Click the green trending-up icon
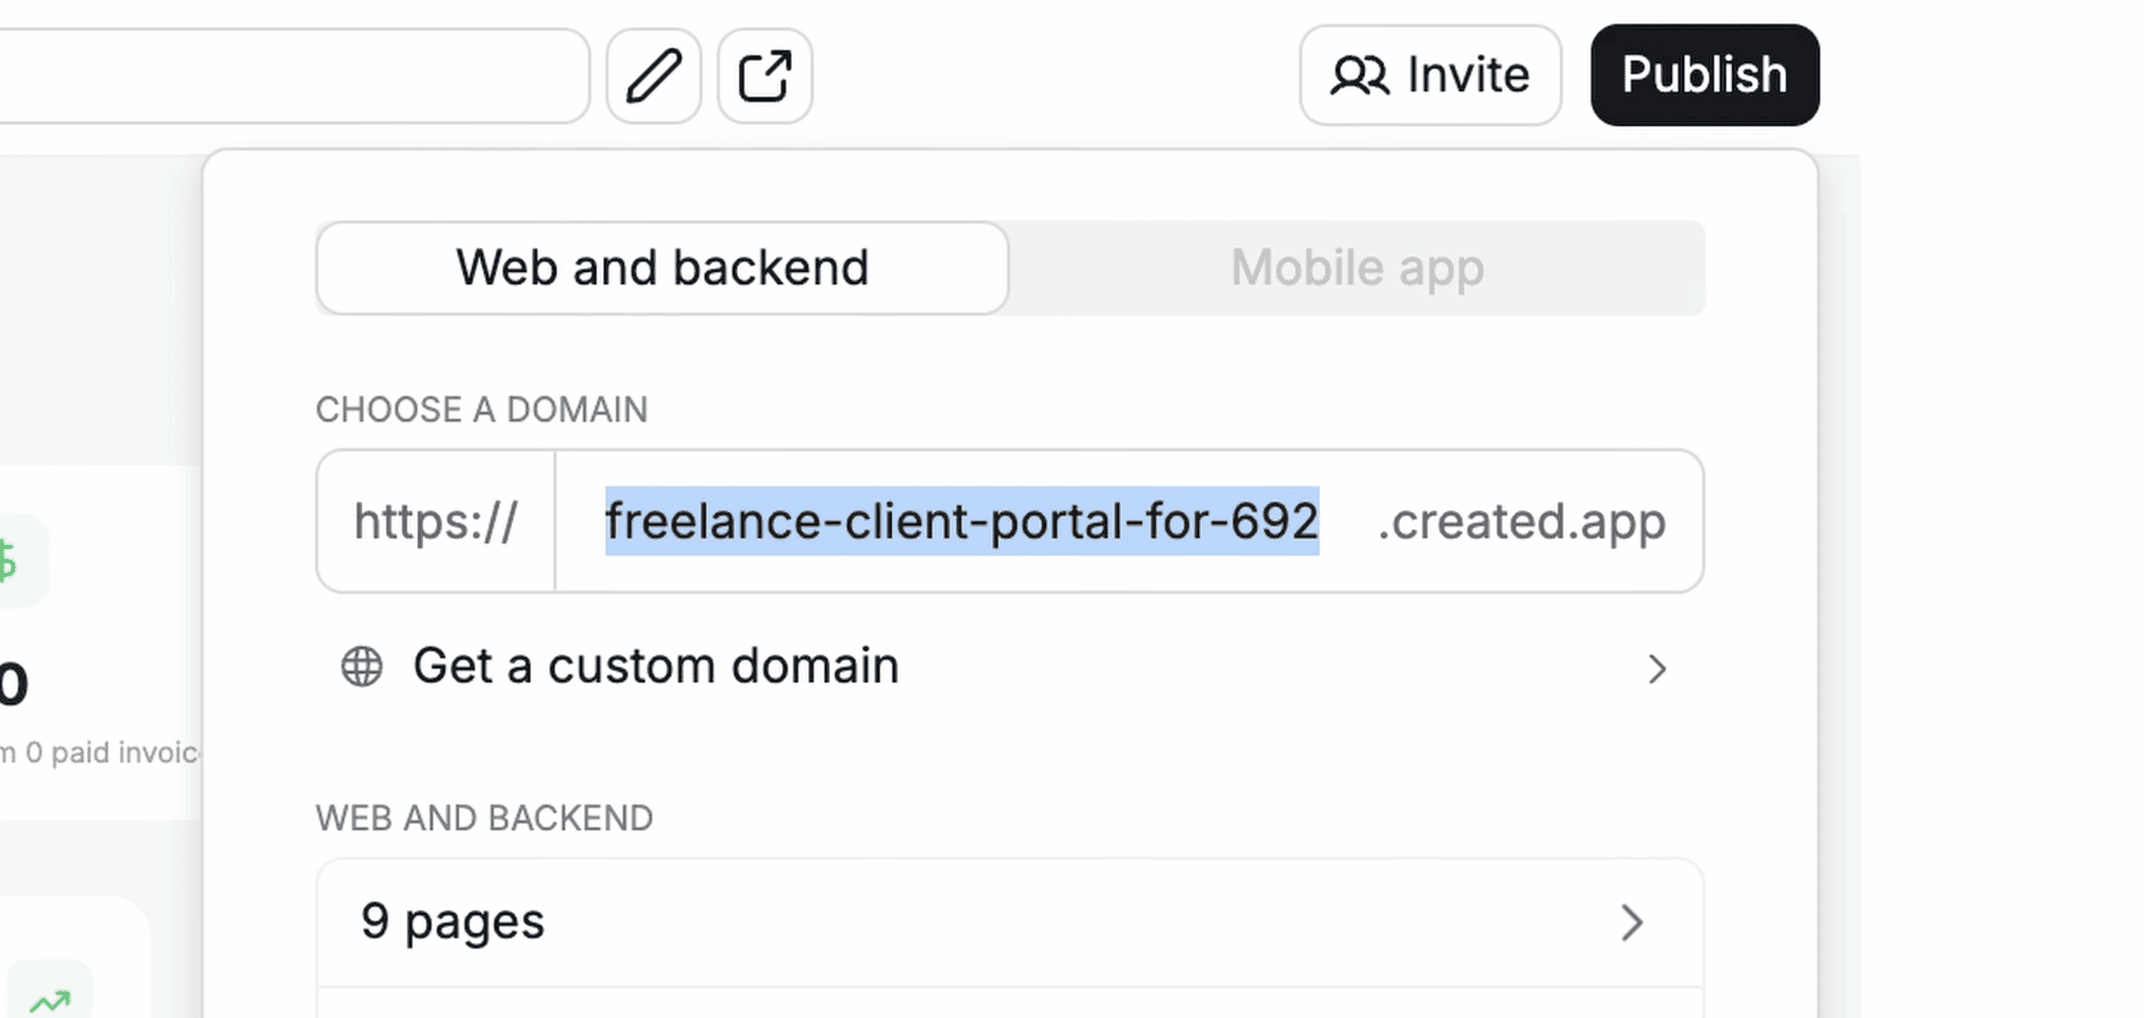This screenshot has height=1018, width=2144. (50, 1000)
